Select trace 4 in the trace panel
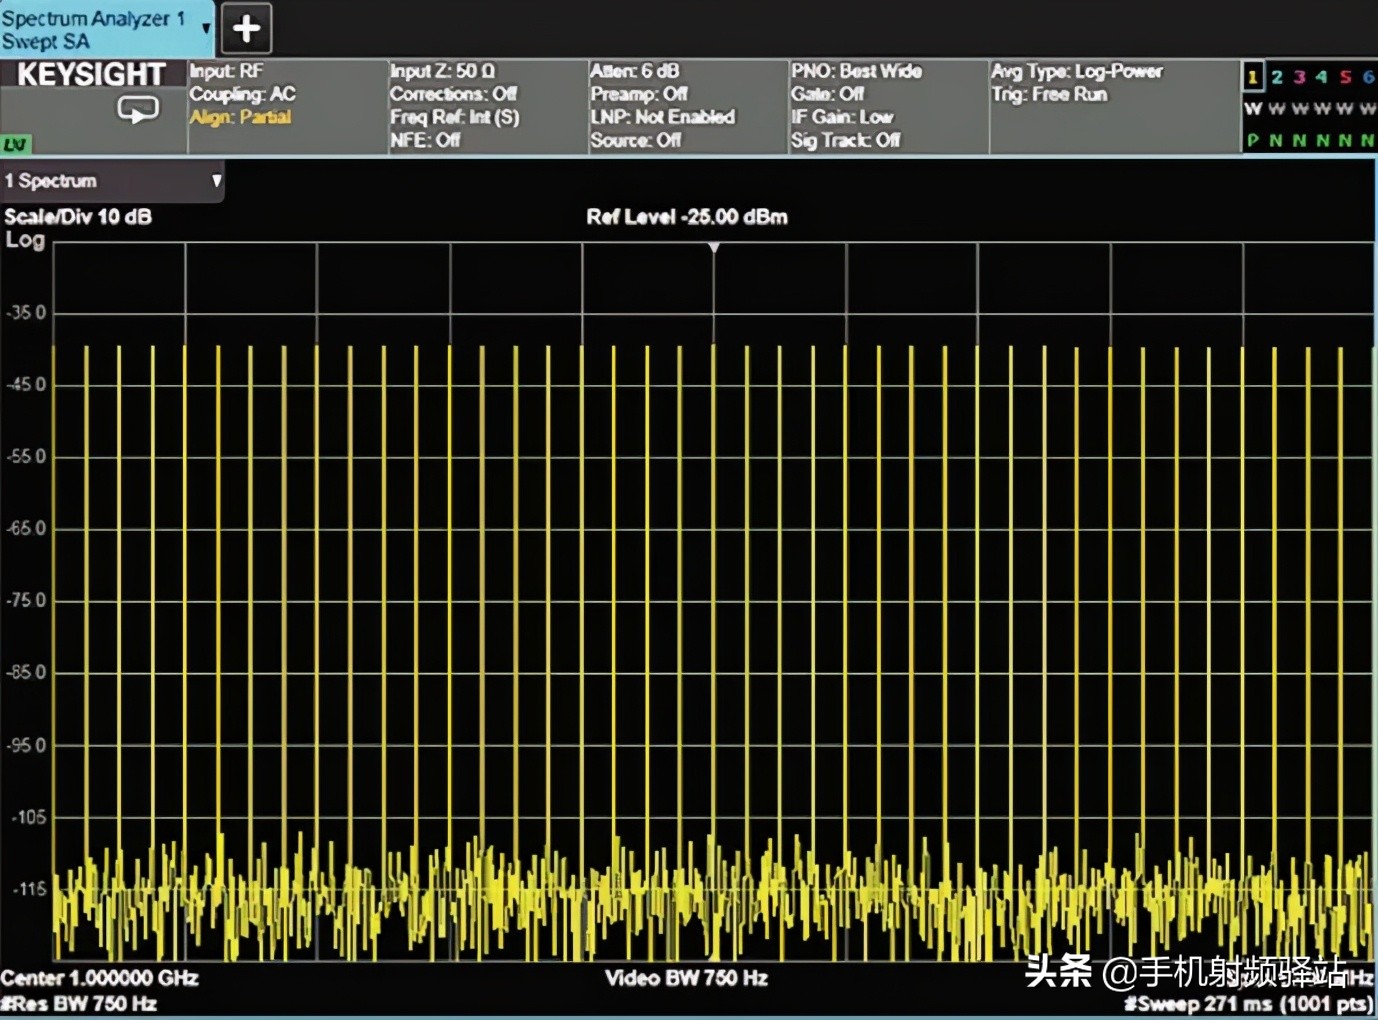This screenshot has height=1020, width=1378. (x=1322, y=77)
